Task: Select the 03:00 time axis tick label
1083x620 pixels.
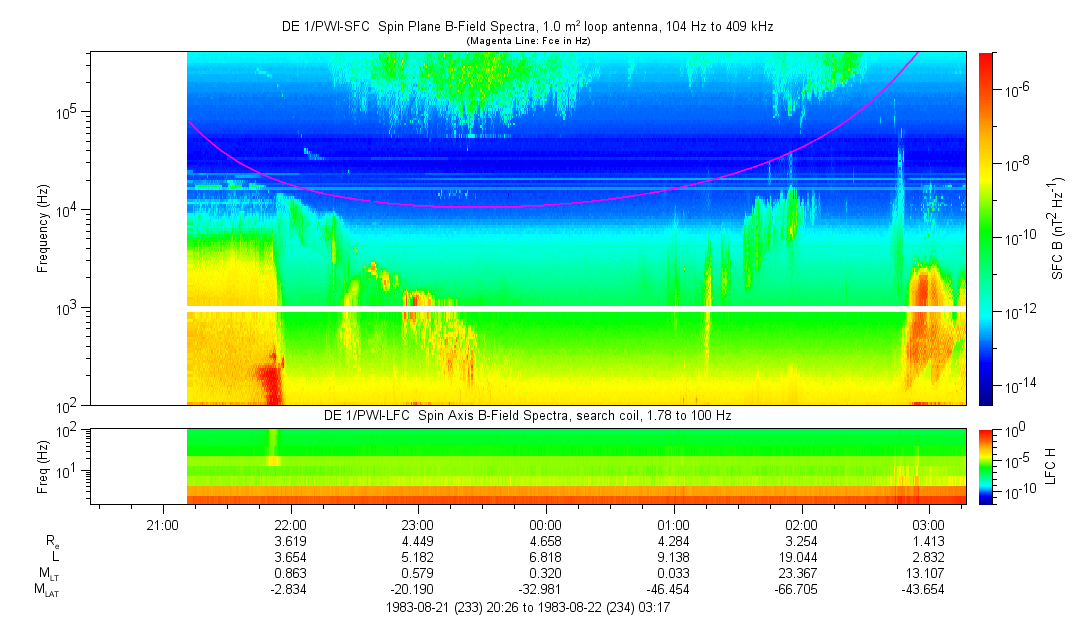Action: pyautogui.click(x=928, y=524)
